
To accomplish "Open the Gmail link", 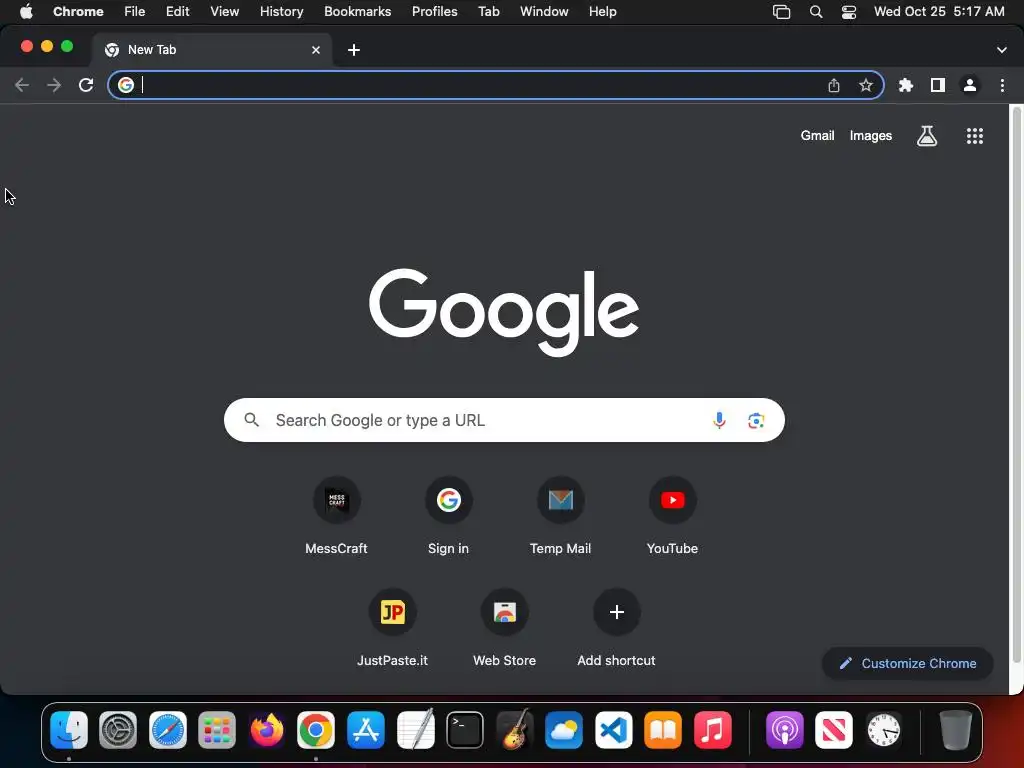I will (x=818, y=136).
